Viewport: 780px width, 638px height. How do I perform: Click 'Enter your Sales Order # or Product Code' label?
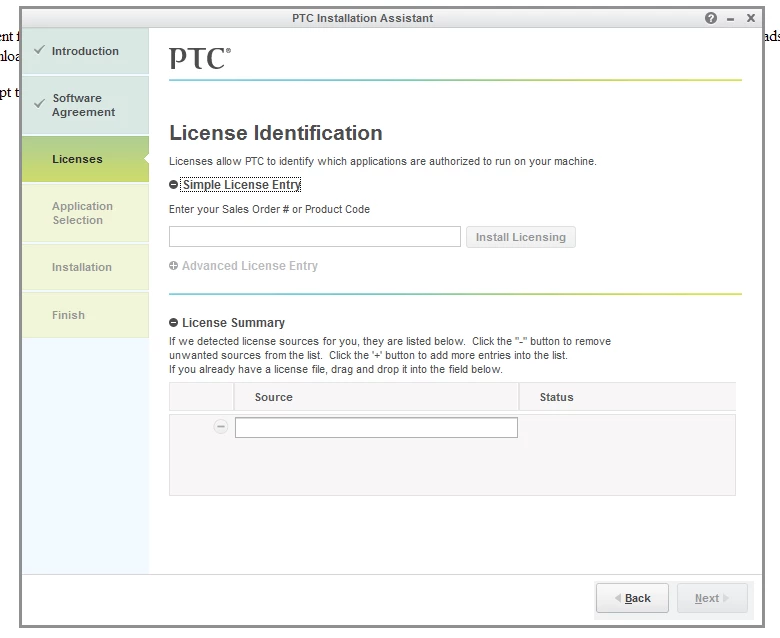(x=269, y=209)
